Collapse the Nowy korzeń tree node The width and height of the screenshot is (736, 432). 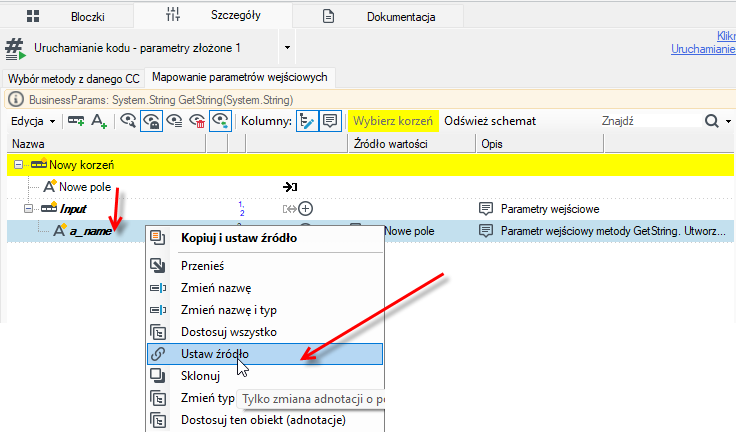click(x=18, y=165)
